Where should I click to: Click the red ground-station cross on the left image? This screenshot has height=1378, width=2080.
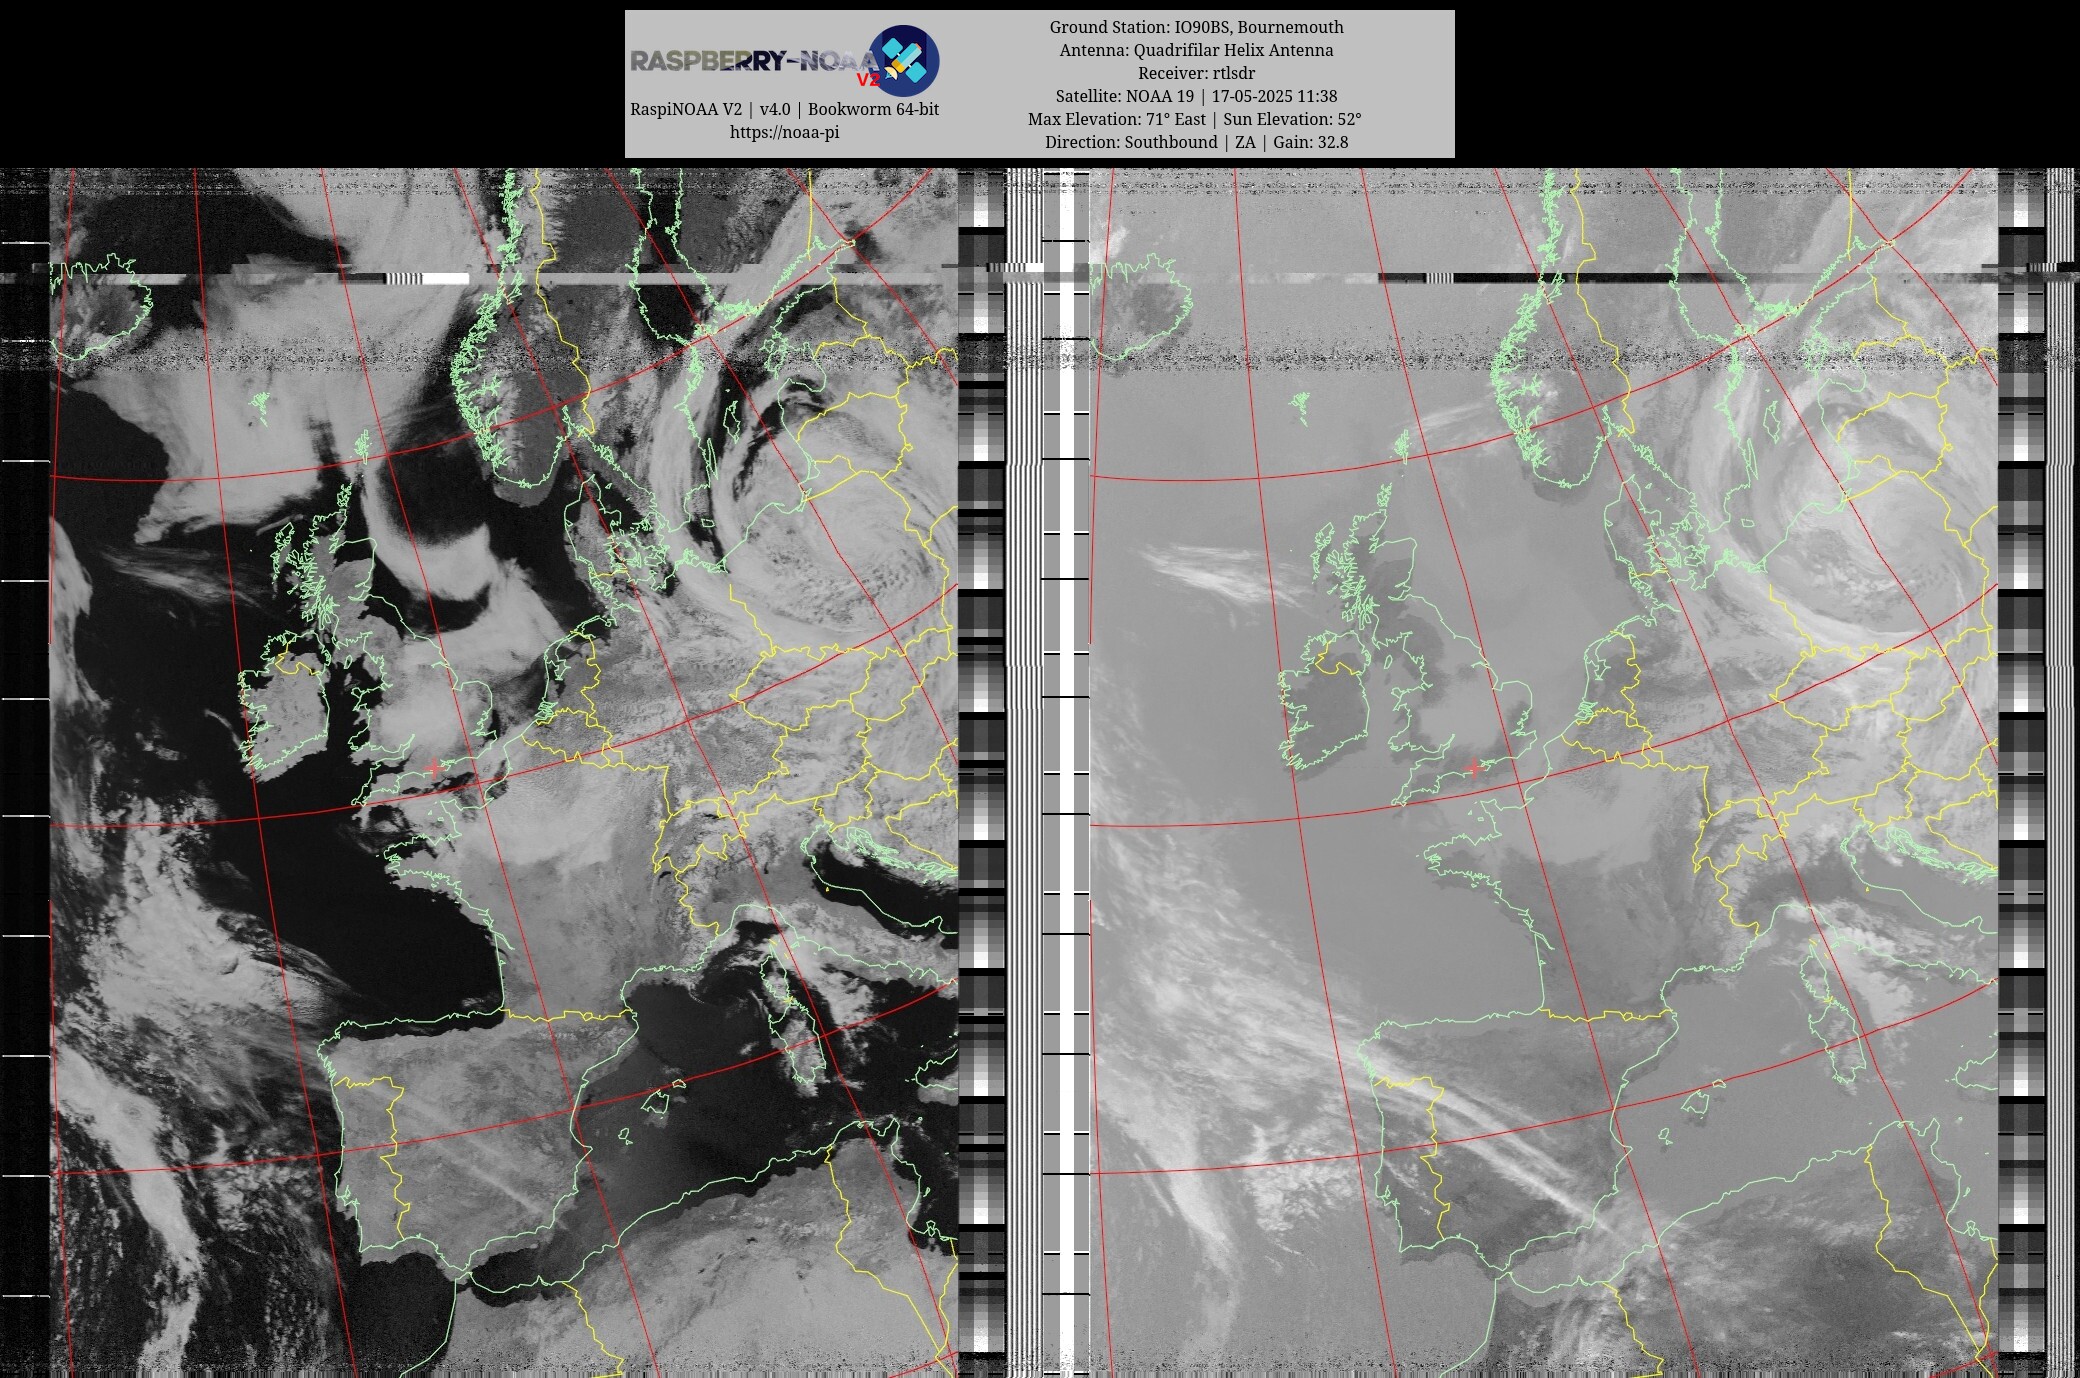click(432, 767)
